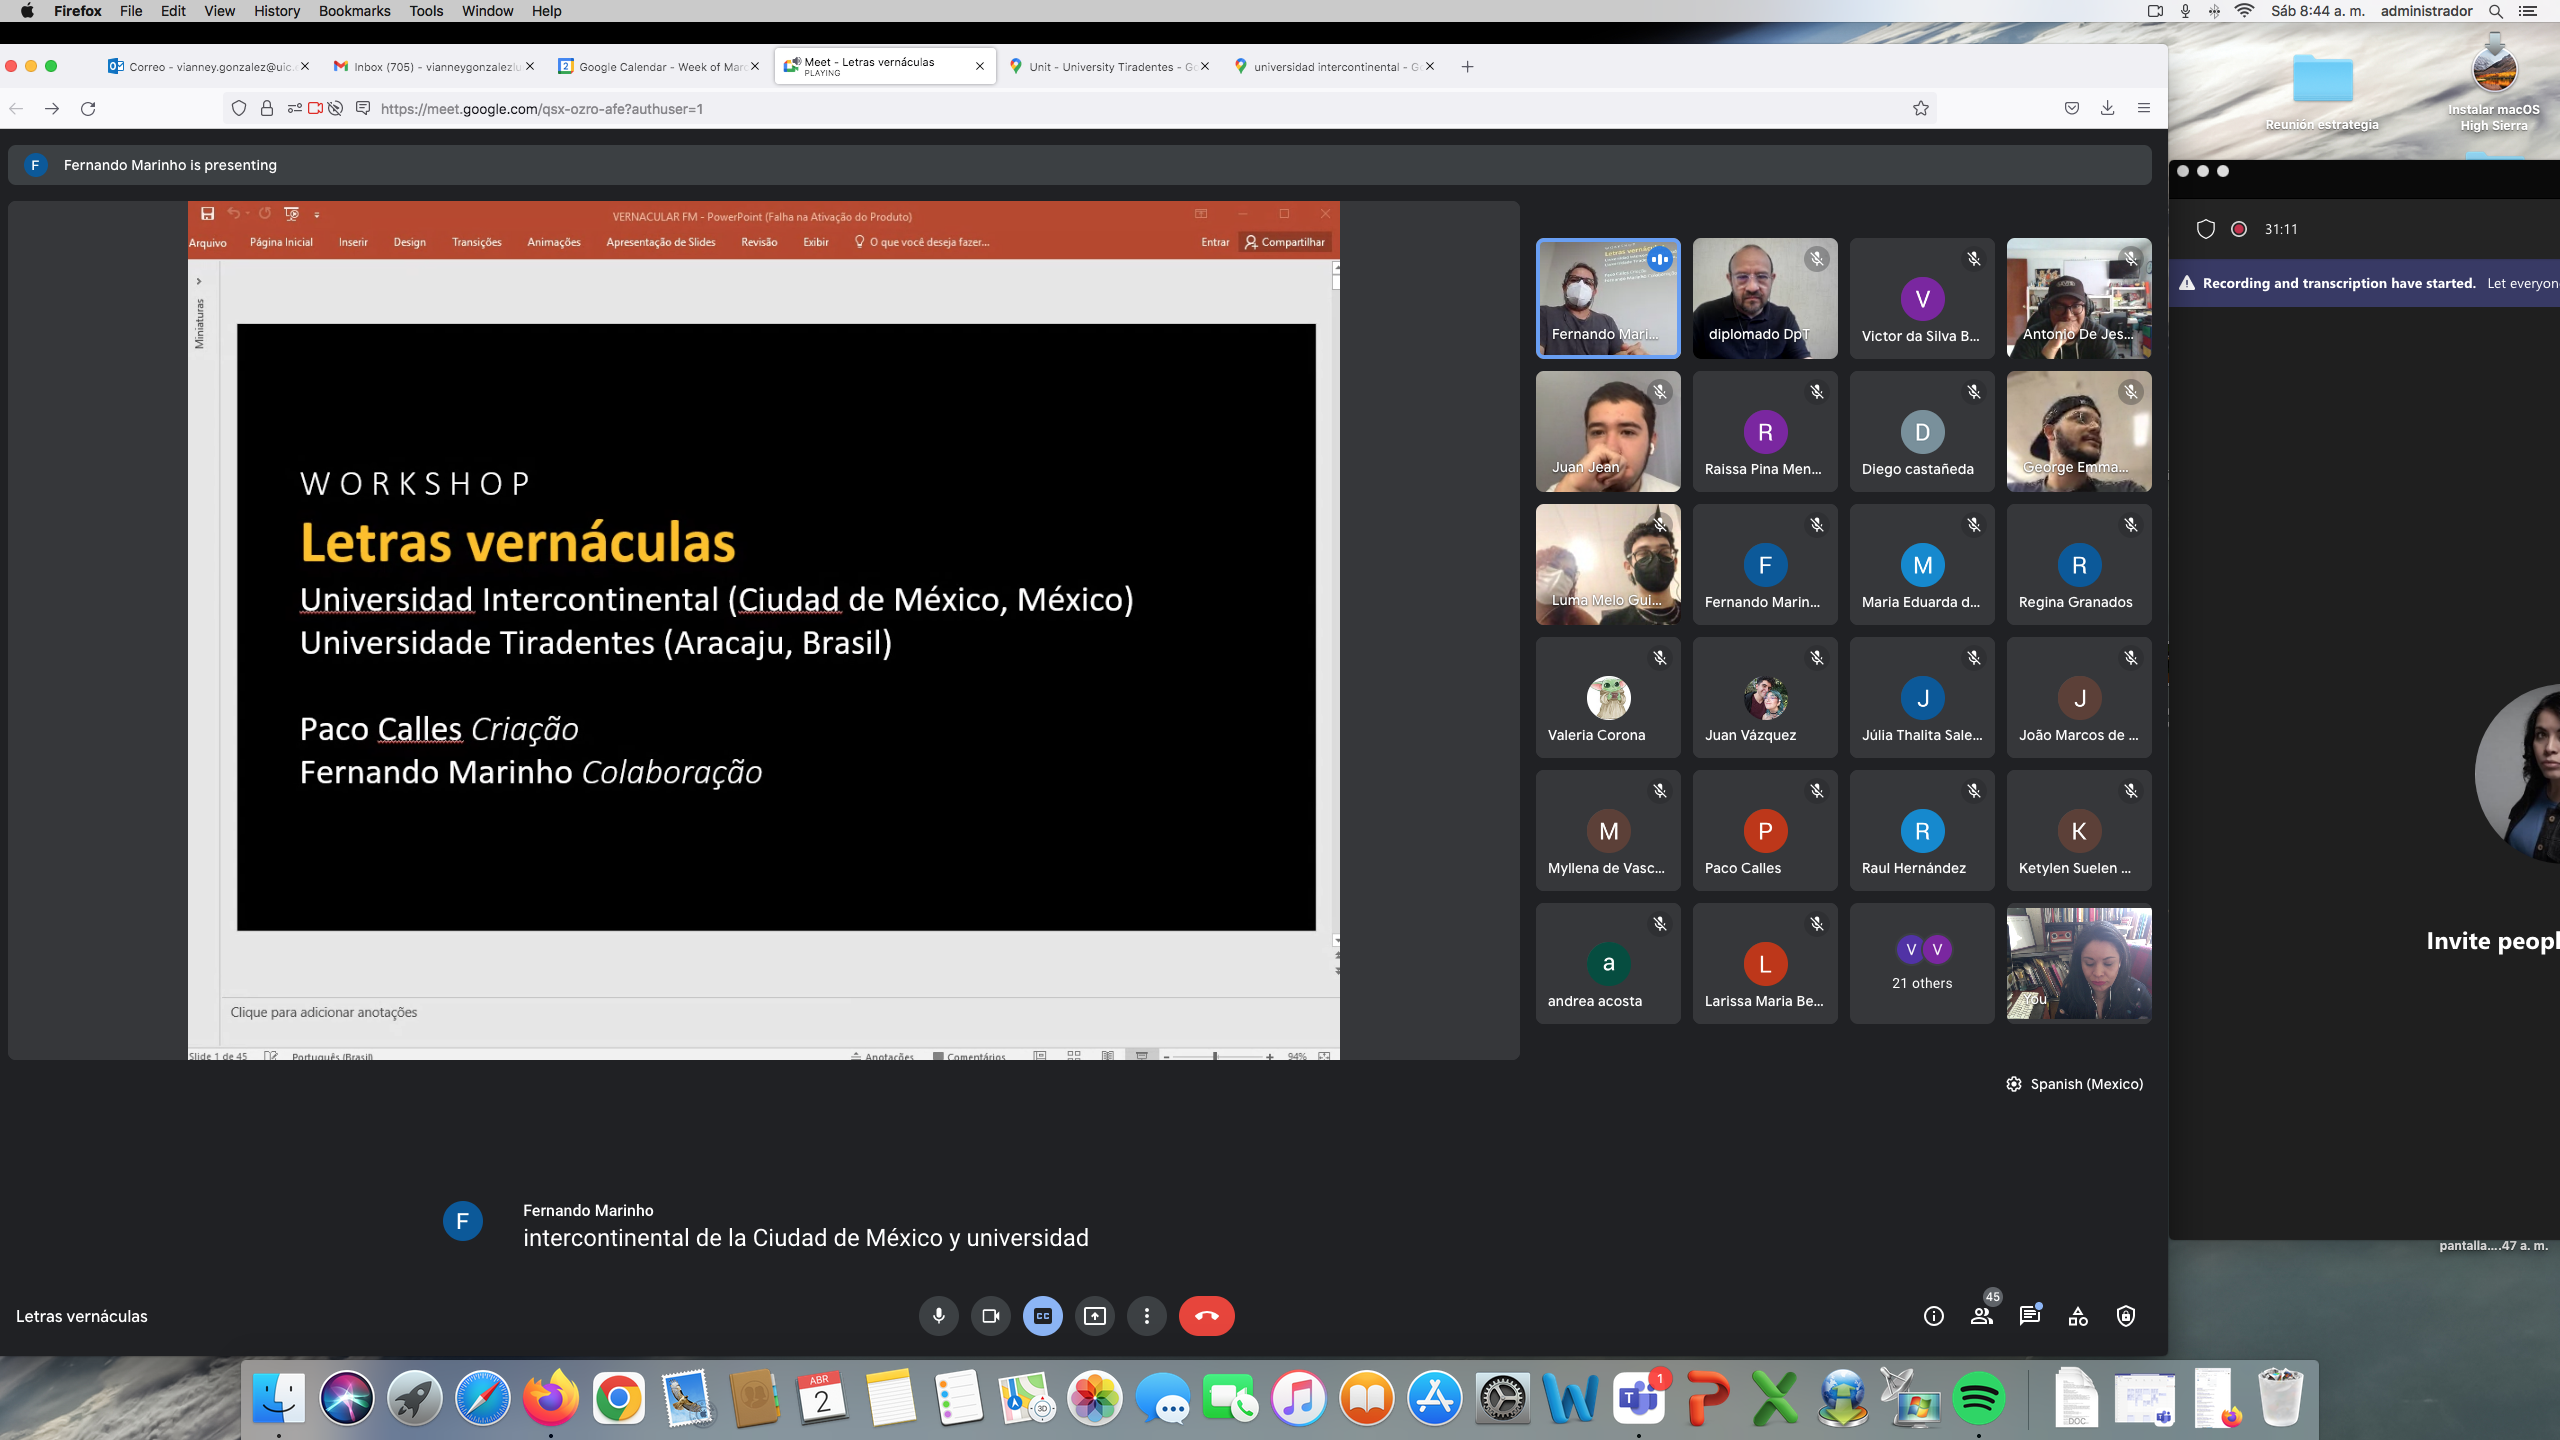Open Microsoft Word from the Dock

1570,1397
